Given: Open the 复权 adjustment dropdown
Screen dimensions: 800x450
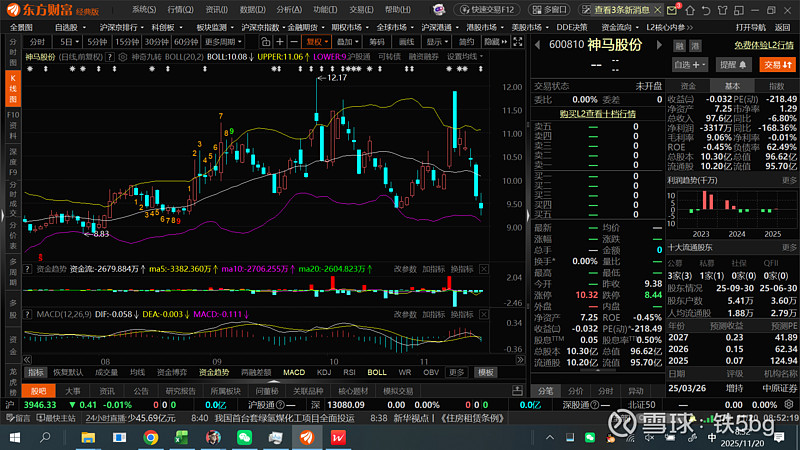Looking at the screenshot, I should click(316, 42).
